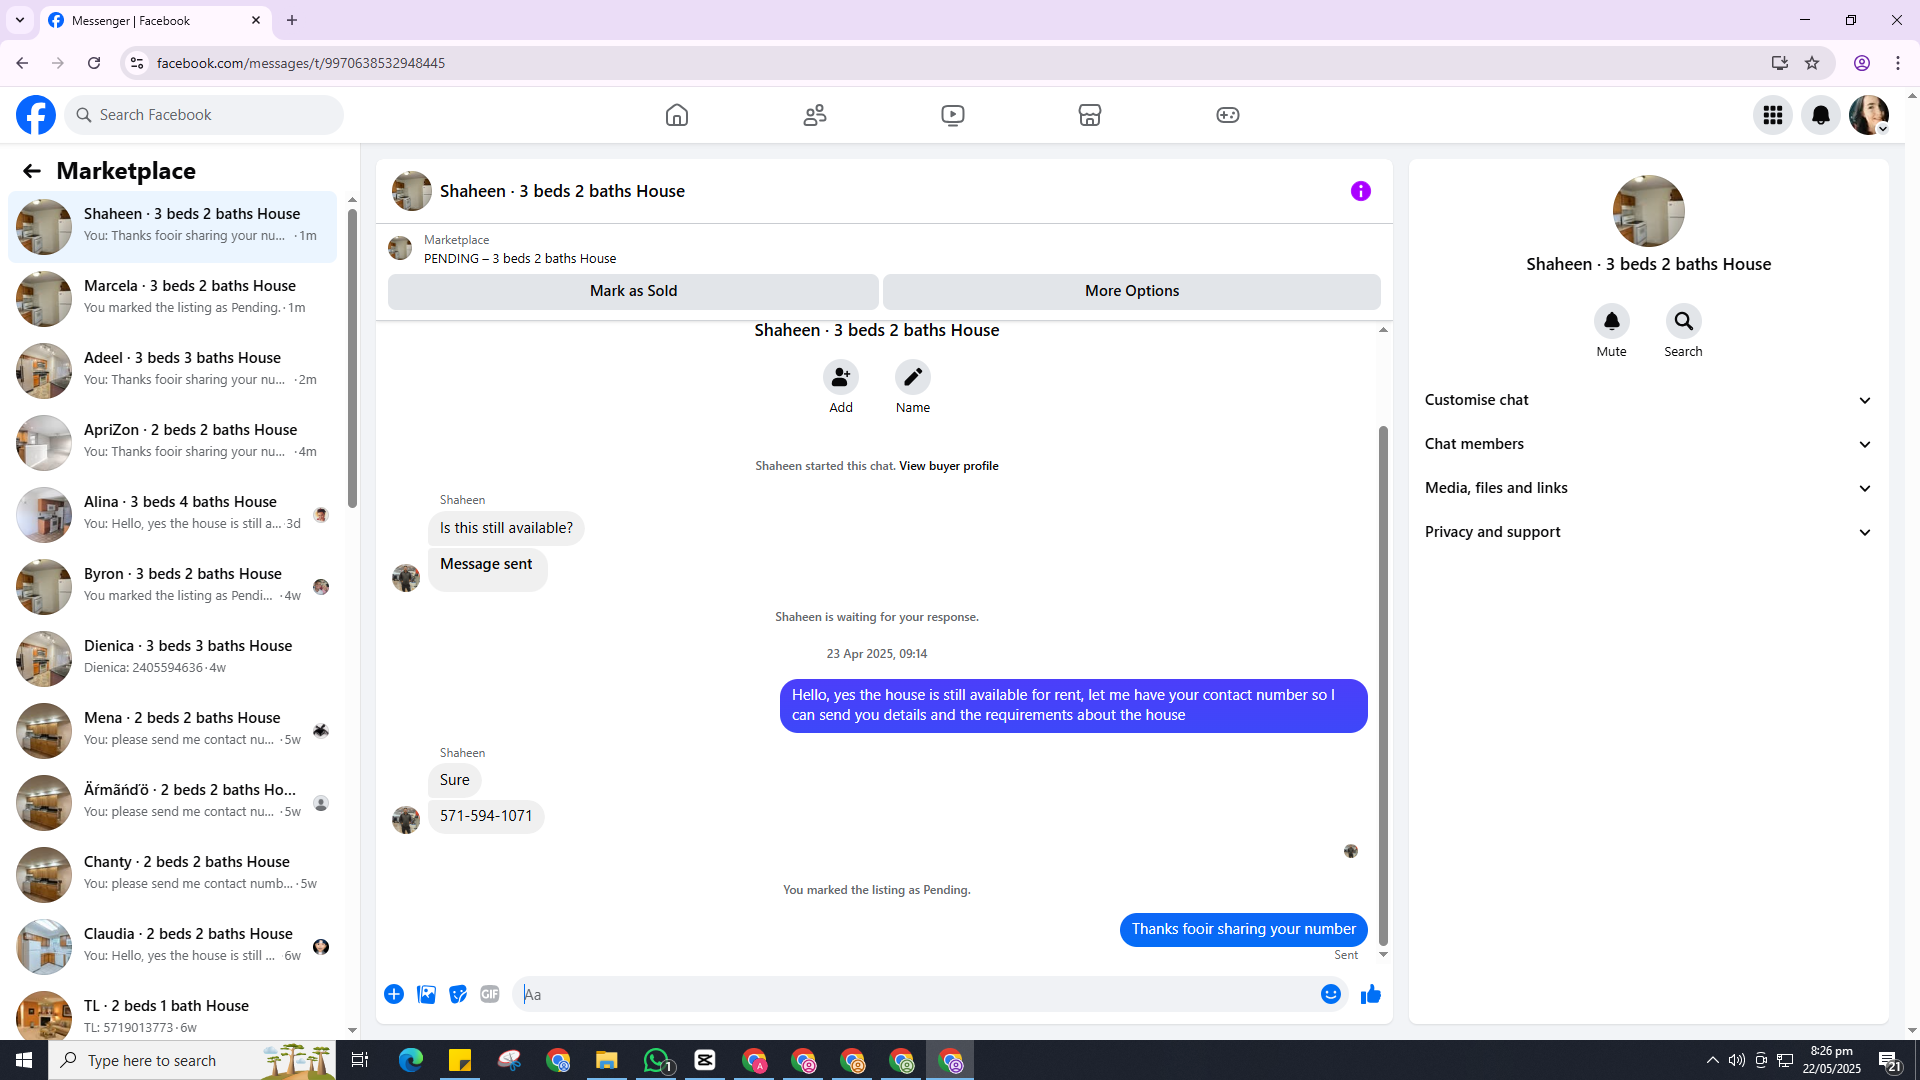Open Microsoft Edge from the taskbar

(411, 1060)
